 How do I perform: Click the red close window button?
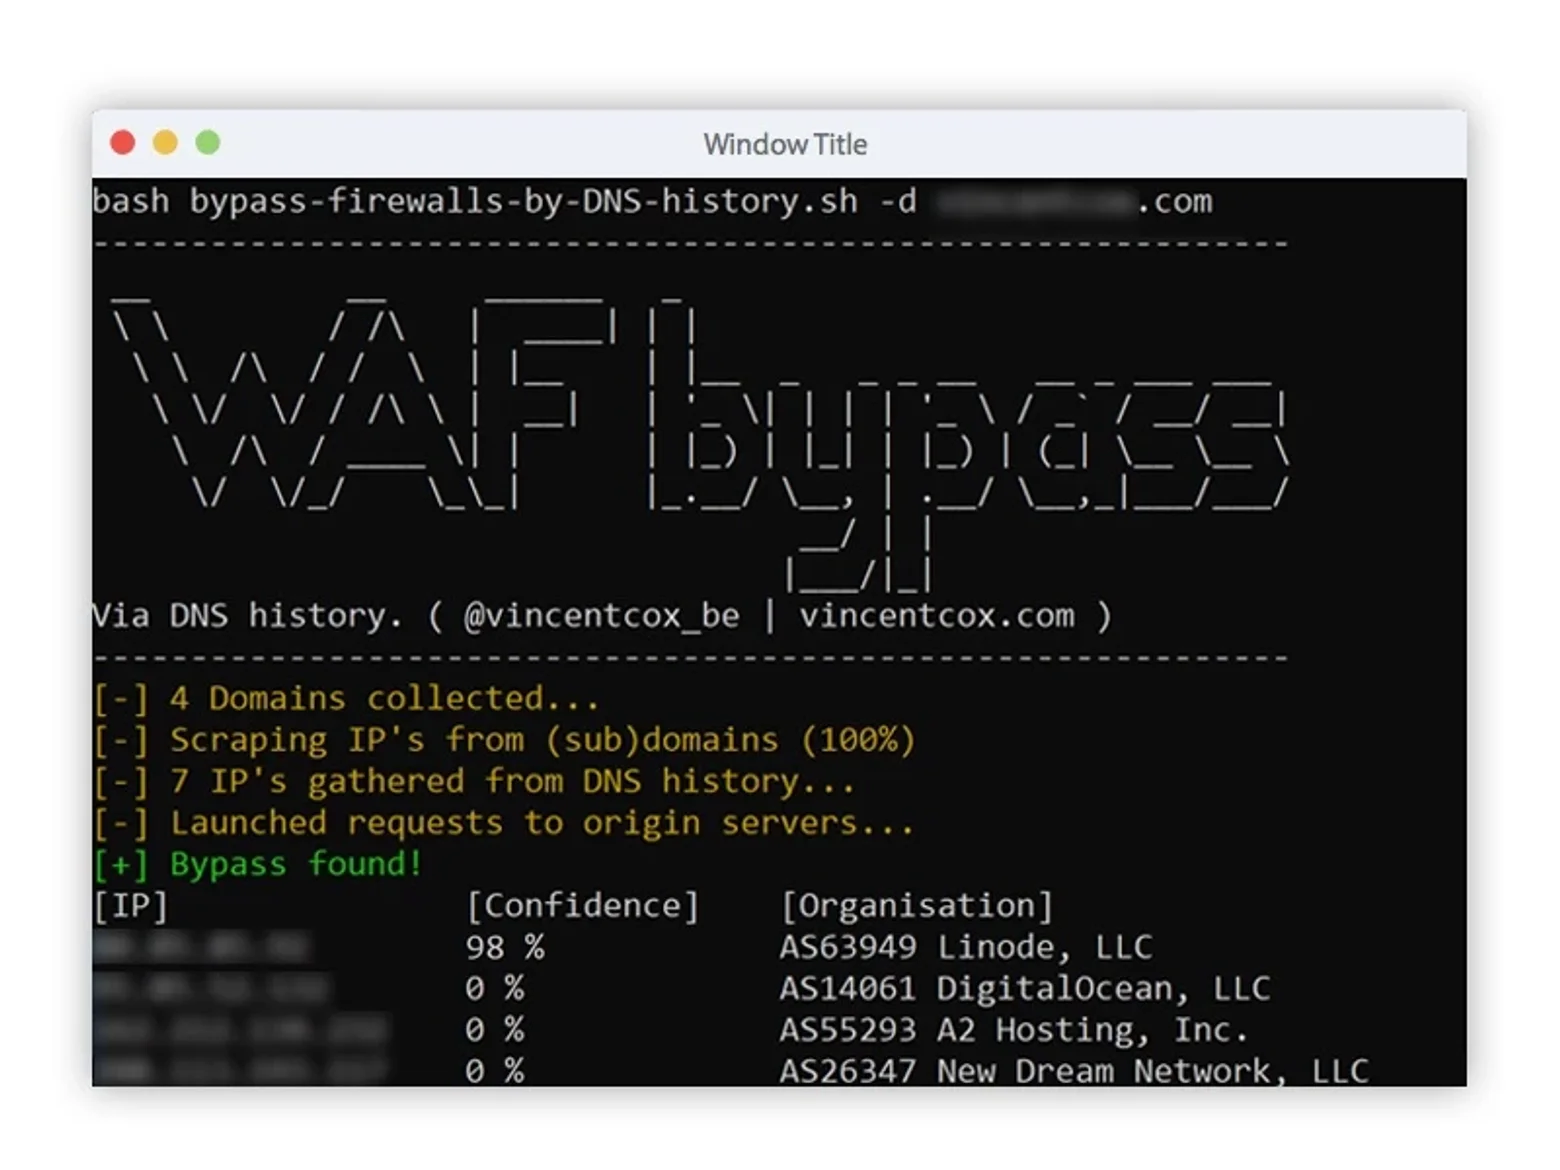[123, 143]
